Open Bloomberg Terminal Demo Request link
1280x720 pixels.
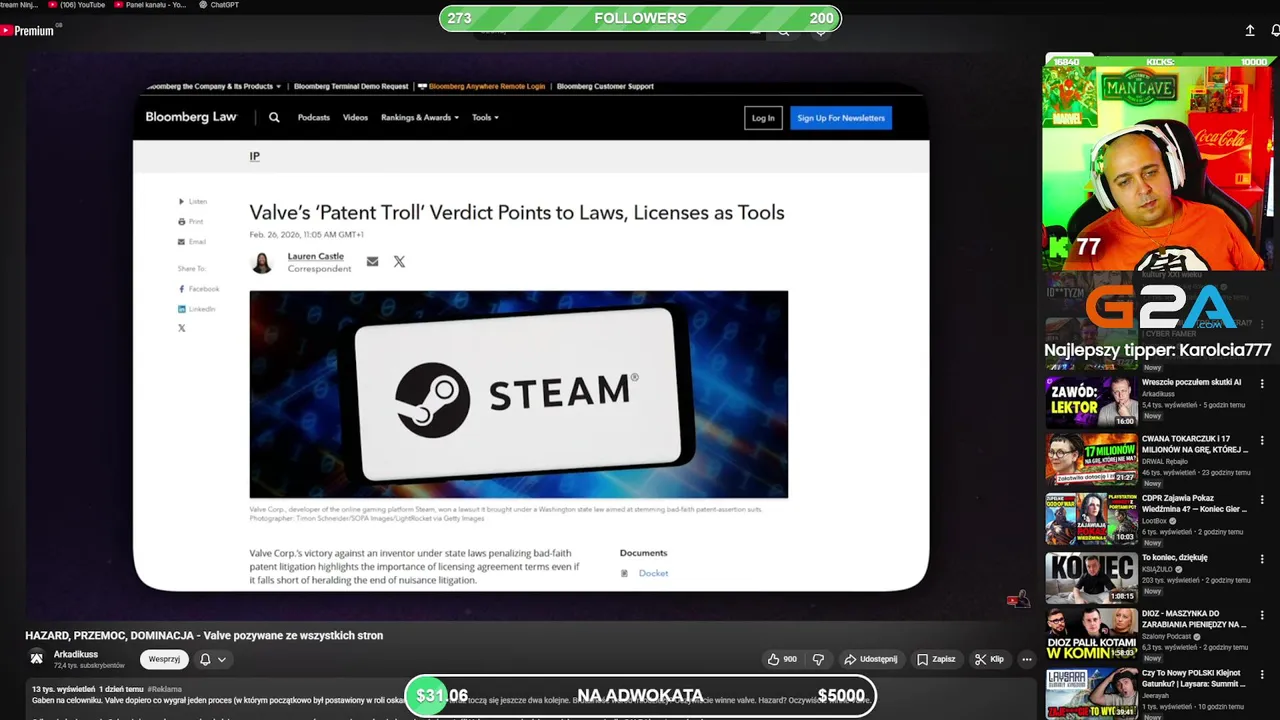pyautogui.click(x=351, y=86)
